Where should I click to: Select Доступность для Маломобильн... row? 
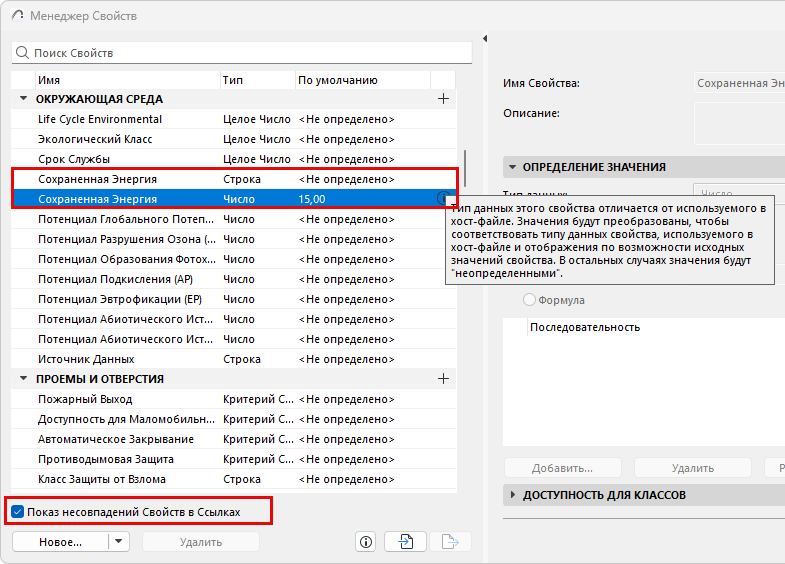pyautogui.click(x=234, y=419)
